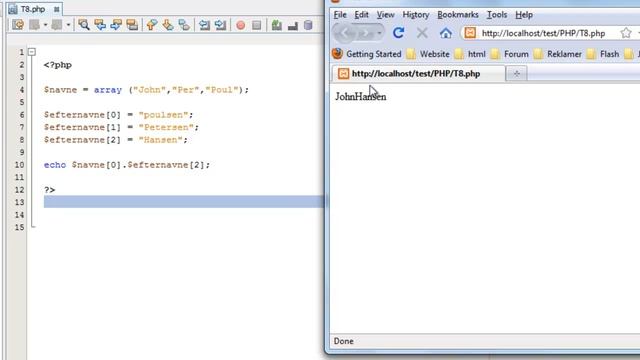This screenshot has width=640, height=360.
Task: Click the Previous Bookmark up-arrow icon
Action: pos(152,25)
